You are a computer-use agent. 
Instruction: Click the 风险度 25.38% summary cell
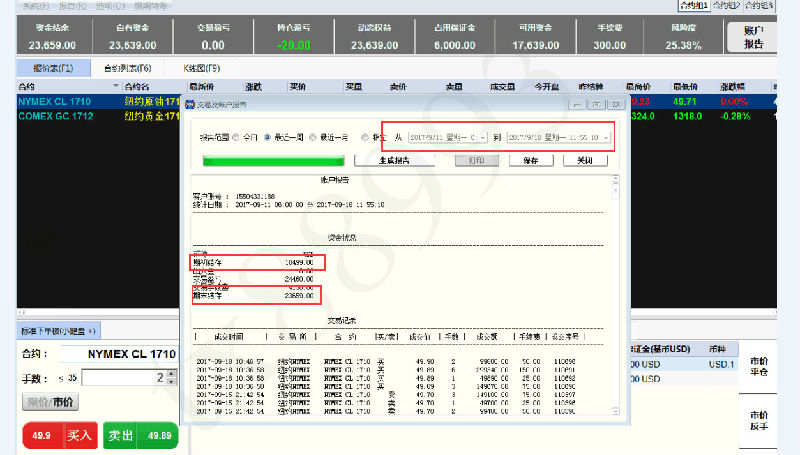coord(683,36)
